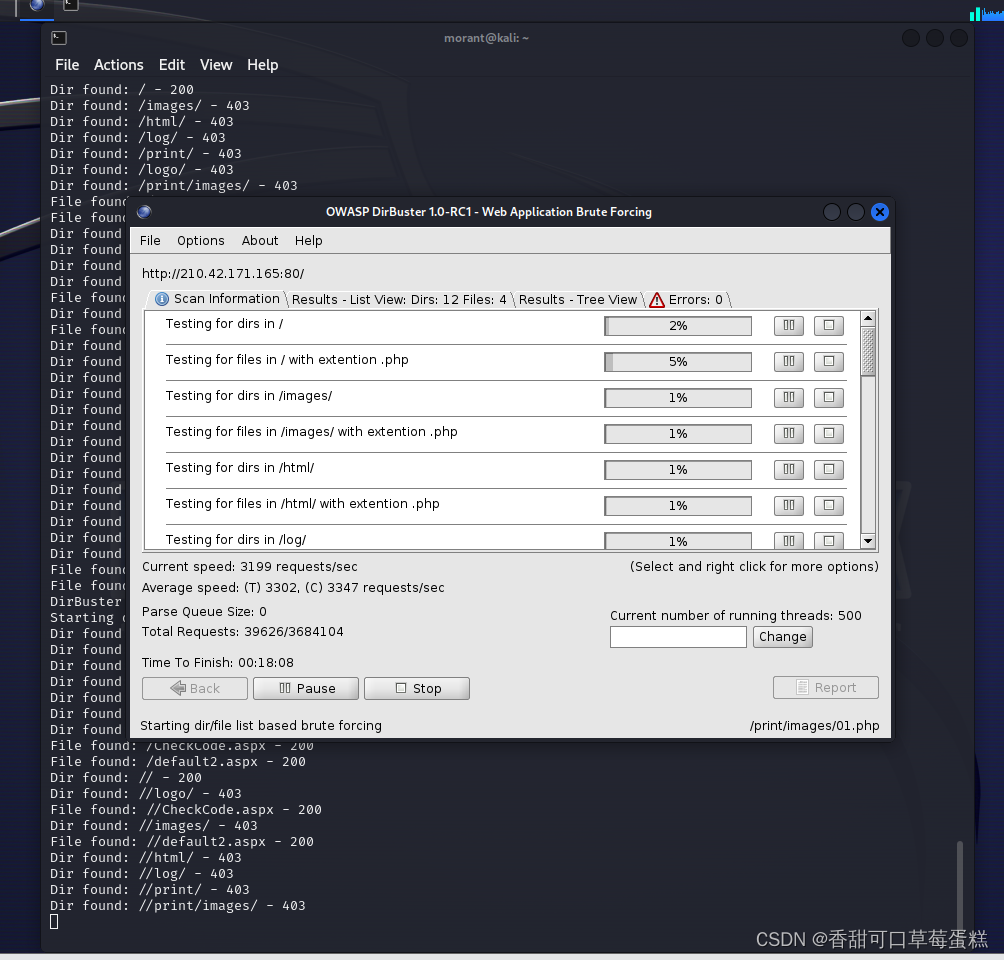Pause the "Testing for dirs in /images/" scan
This screenshot has width=1004, height=960.
pyautogui.click(x=788, y=397)
